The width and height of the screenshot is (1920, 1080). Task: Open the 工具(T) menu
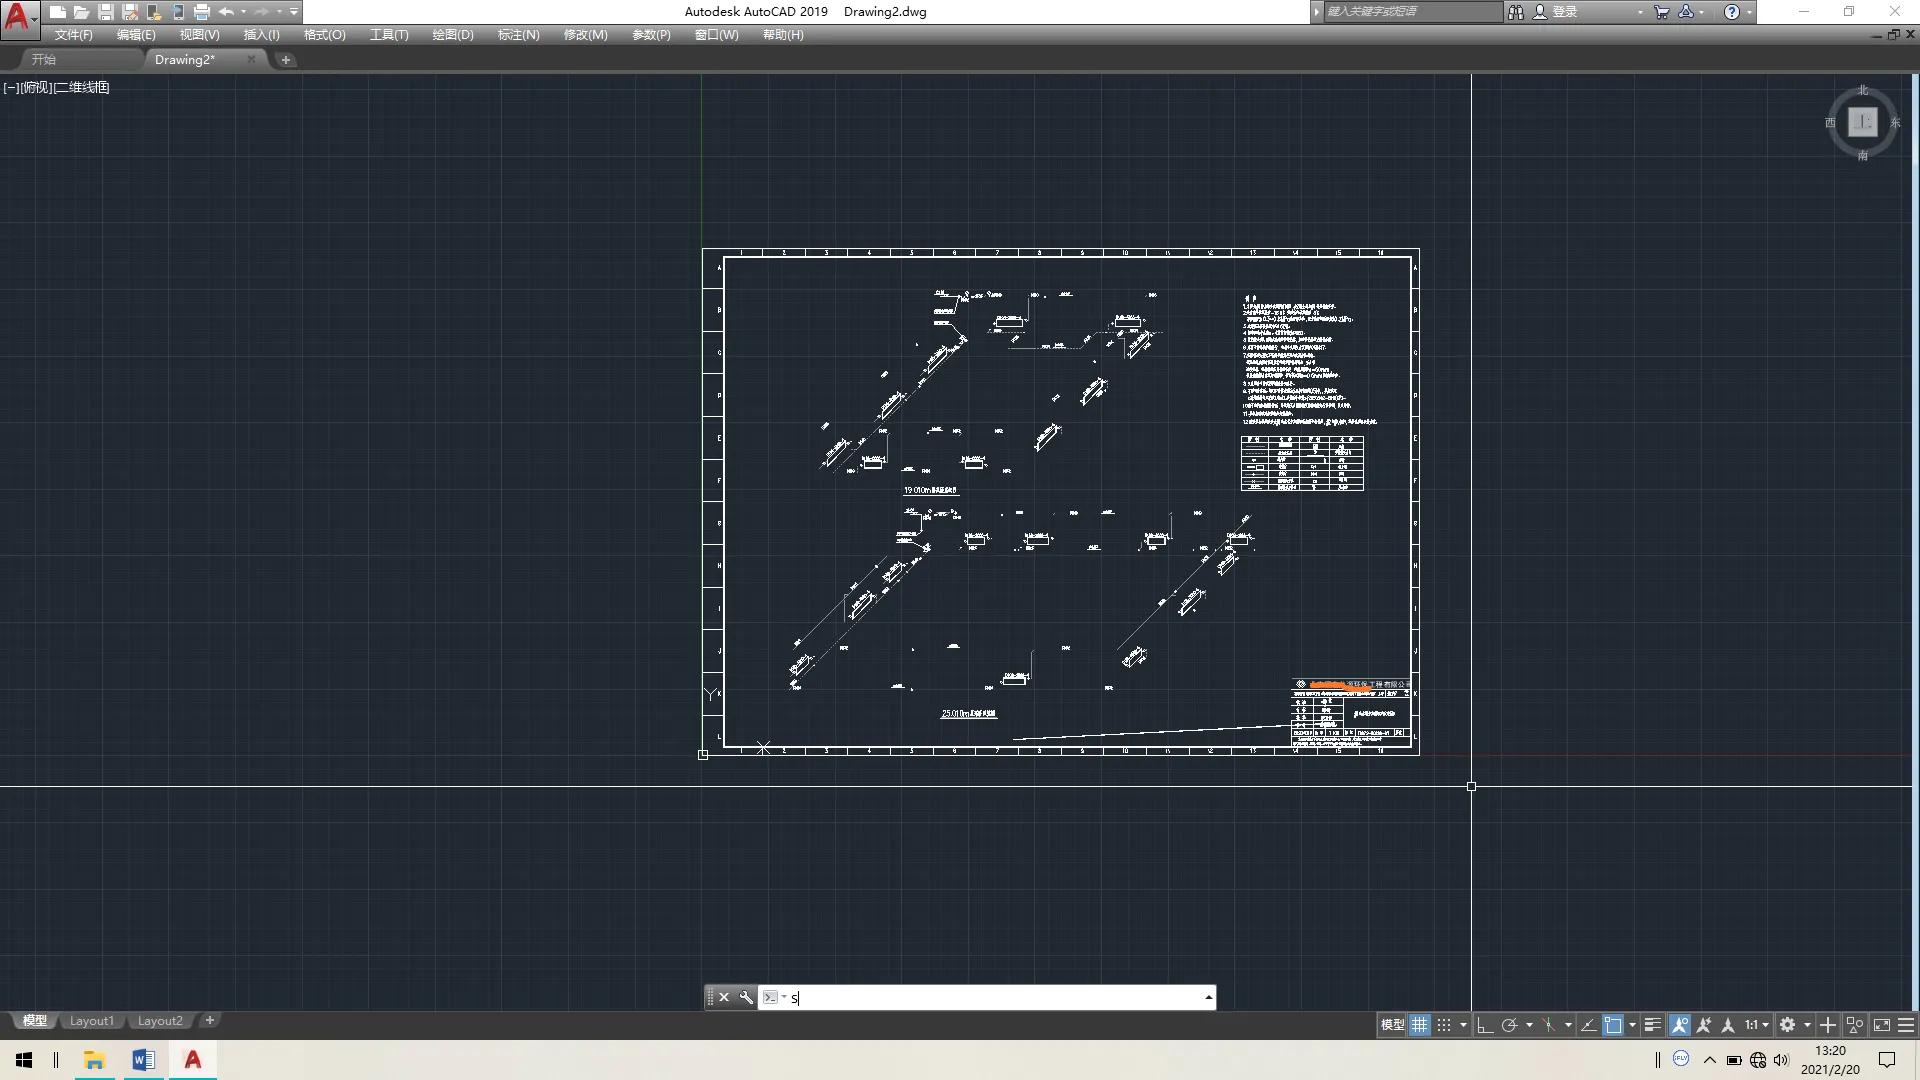tap(389, 34)
